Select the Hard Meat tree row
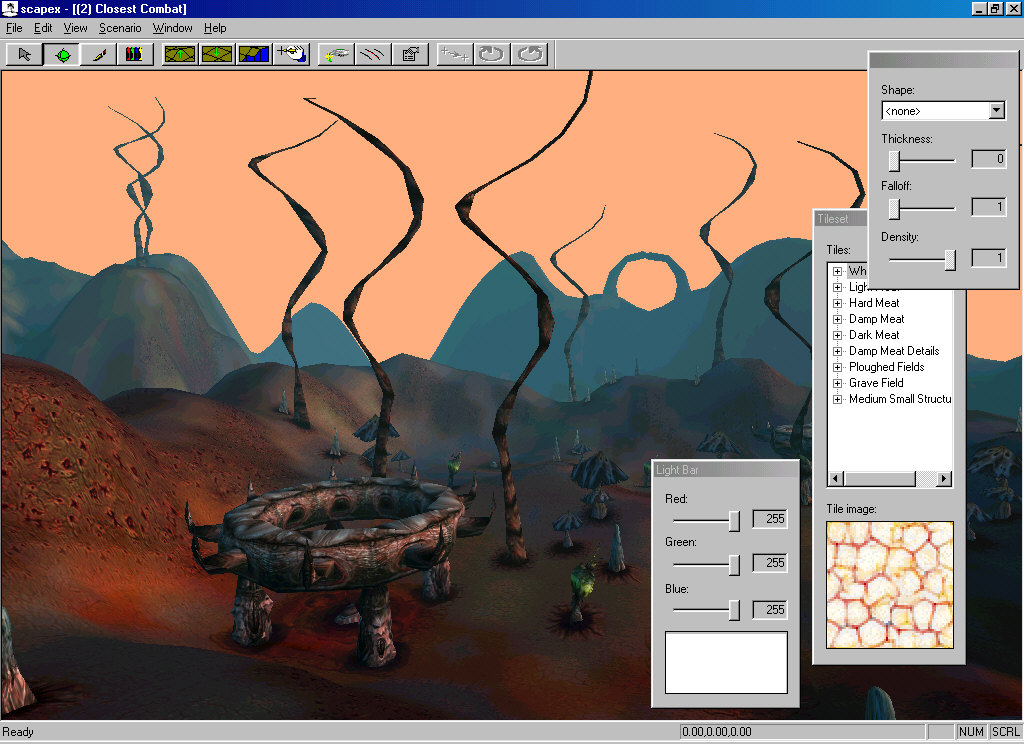 coord(874,303)
